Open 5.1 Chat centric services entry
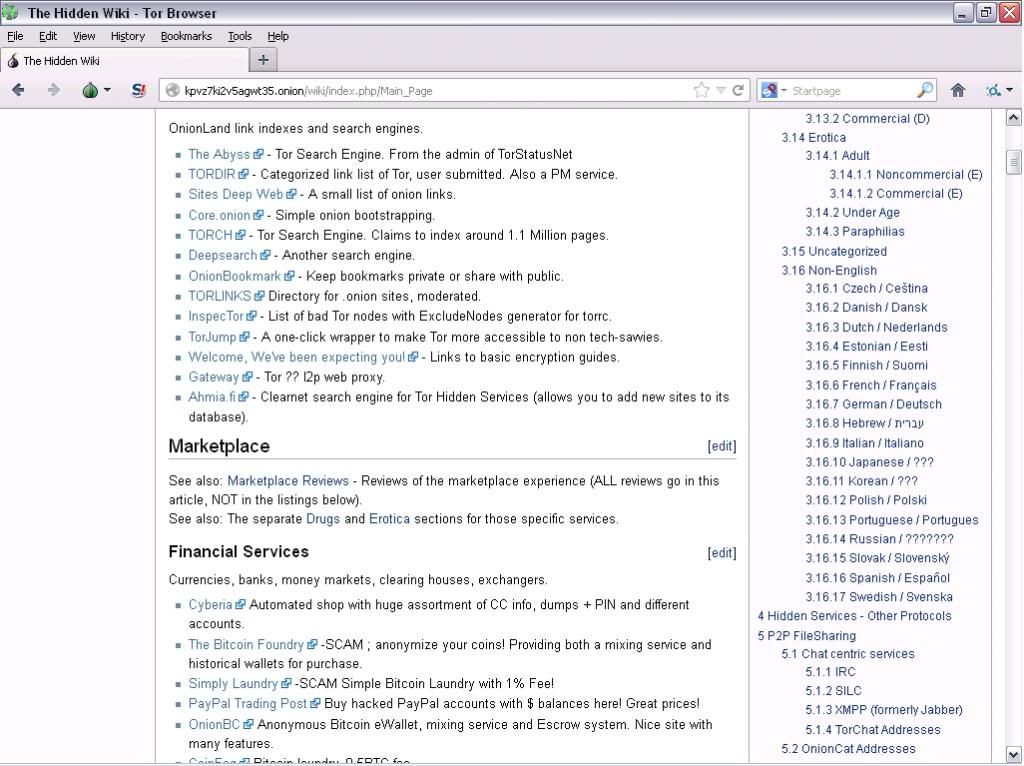1024x766 pixels. pos(848,654)
